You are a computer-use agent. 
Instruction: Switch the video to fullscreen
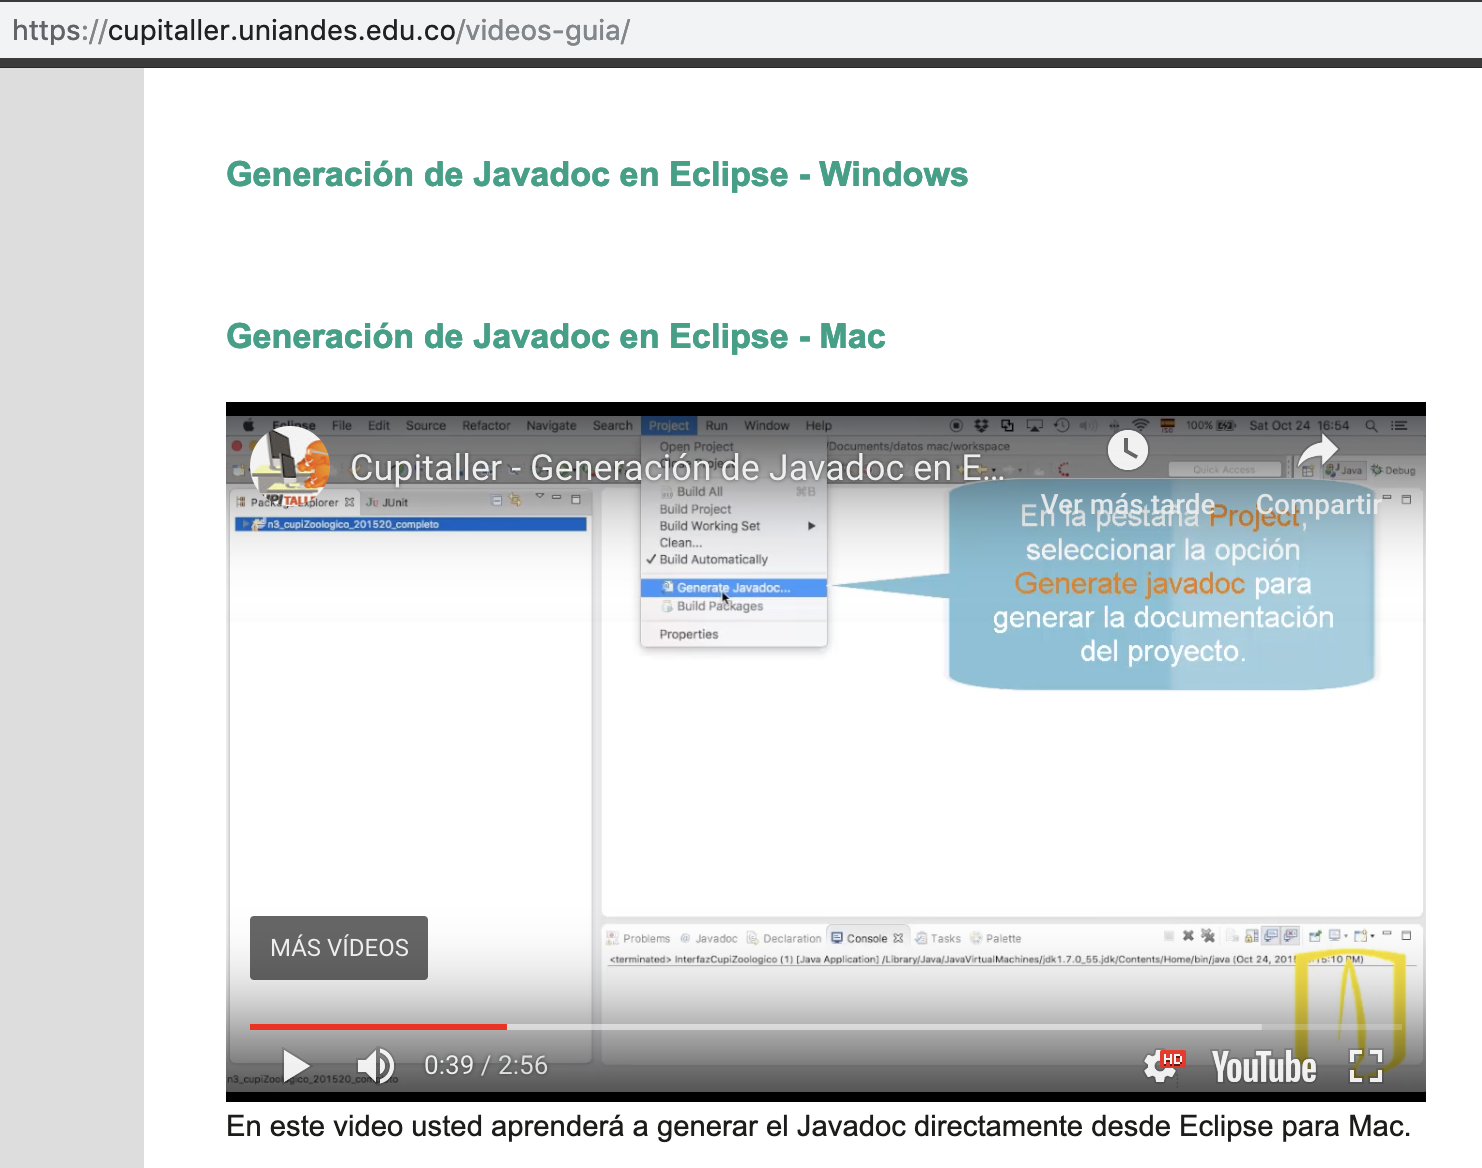[1366, 1066]
